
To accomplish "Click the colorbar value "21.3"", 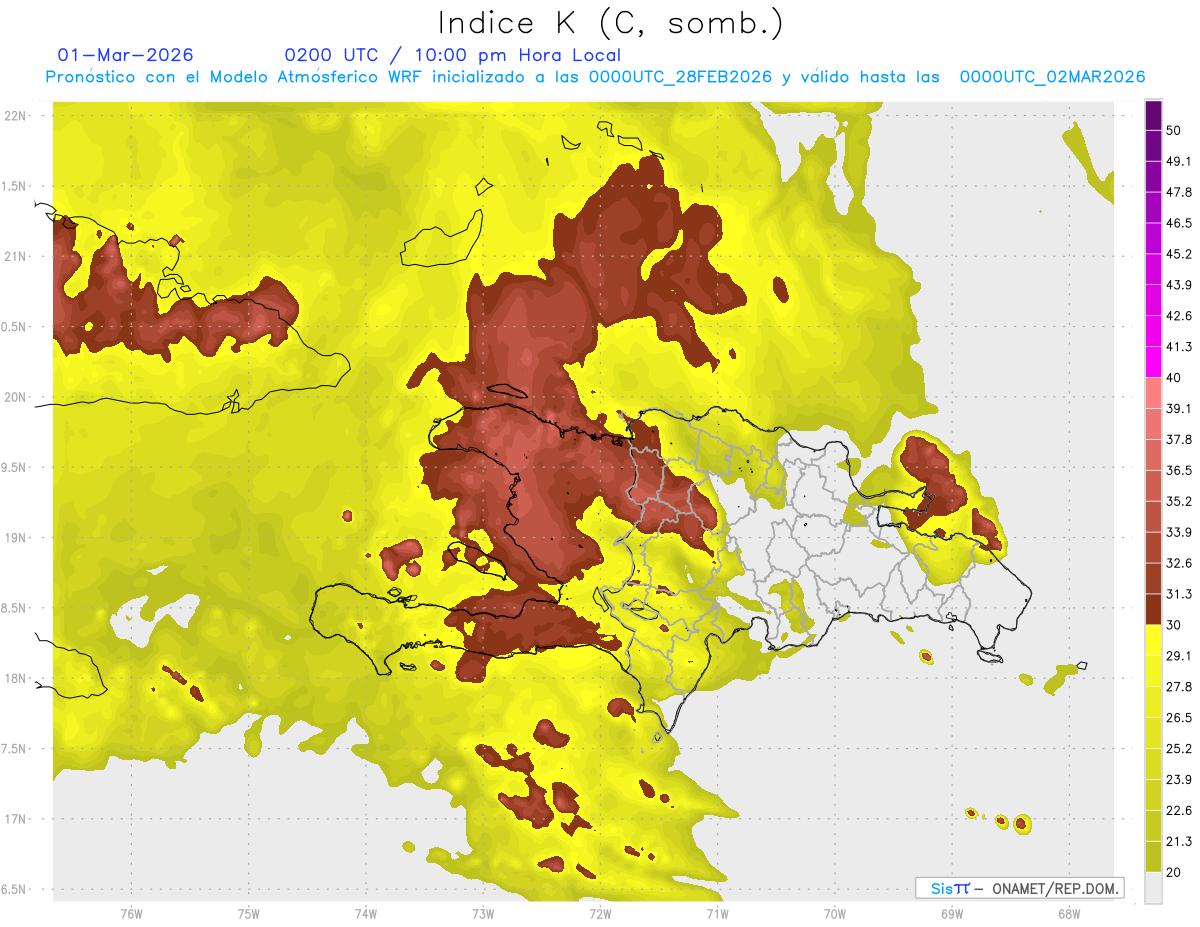I will point(1179,842).
